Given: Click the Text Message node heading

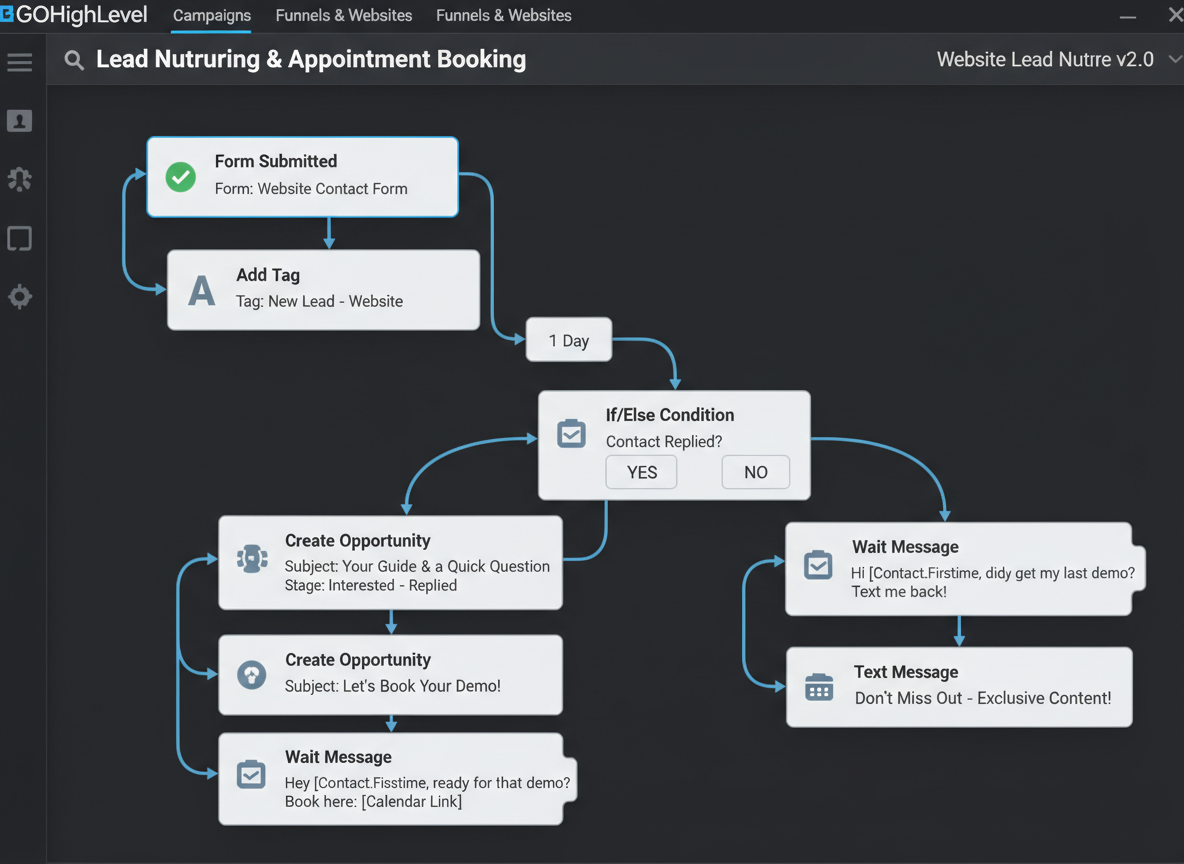Looking at the screenshot, I should (906, 672).
